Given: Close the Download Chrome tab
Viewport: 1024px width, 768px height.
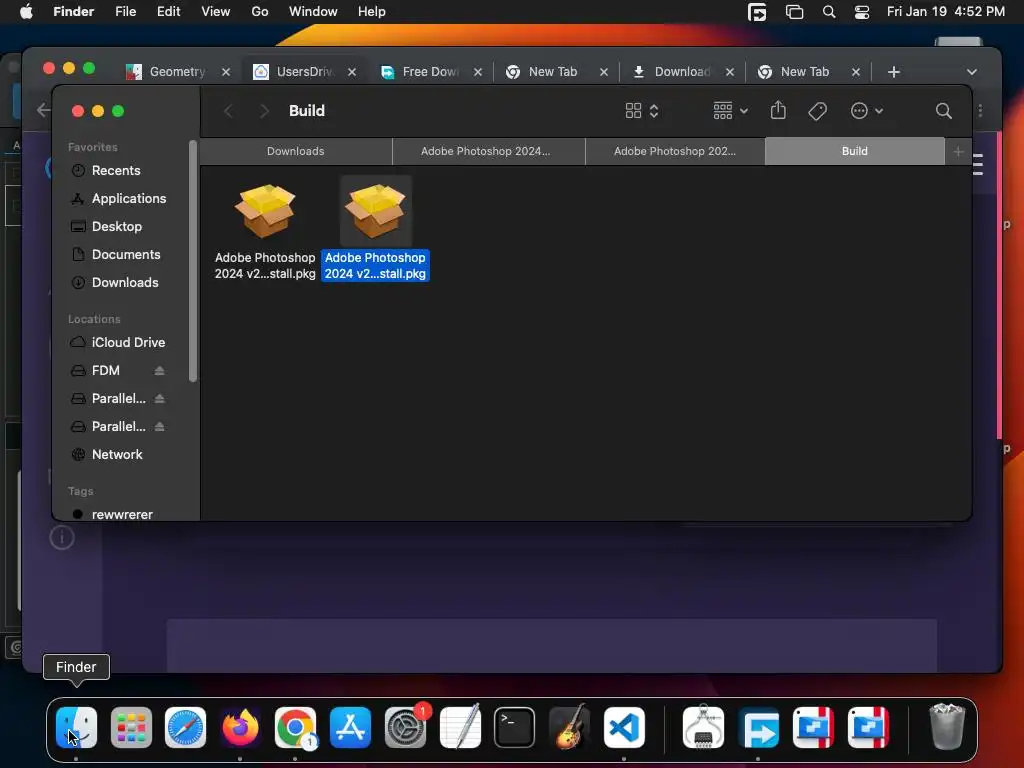Looking at the screenshot, I should click(730, 72).
